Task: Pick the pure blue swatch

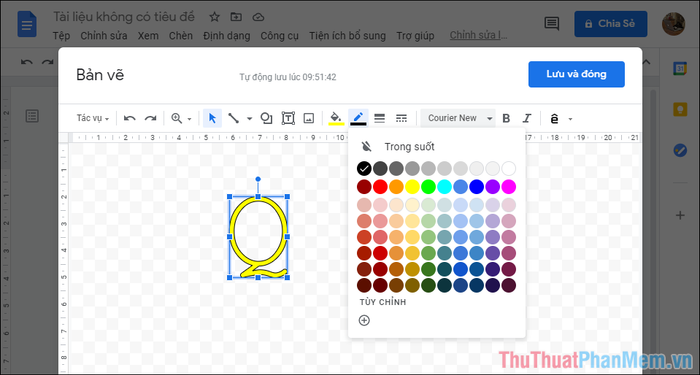Action: (x=477, y=187)
